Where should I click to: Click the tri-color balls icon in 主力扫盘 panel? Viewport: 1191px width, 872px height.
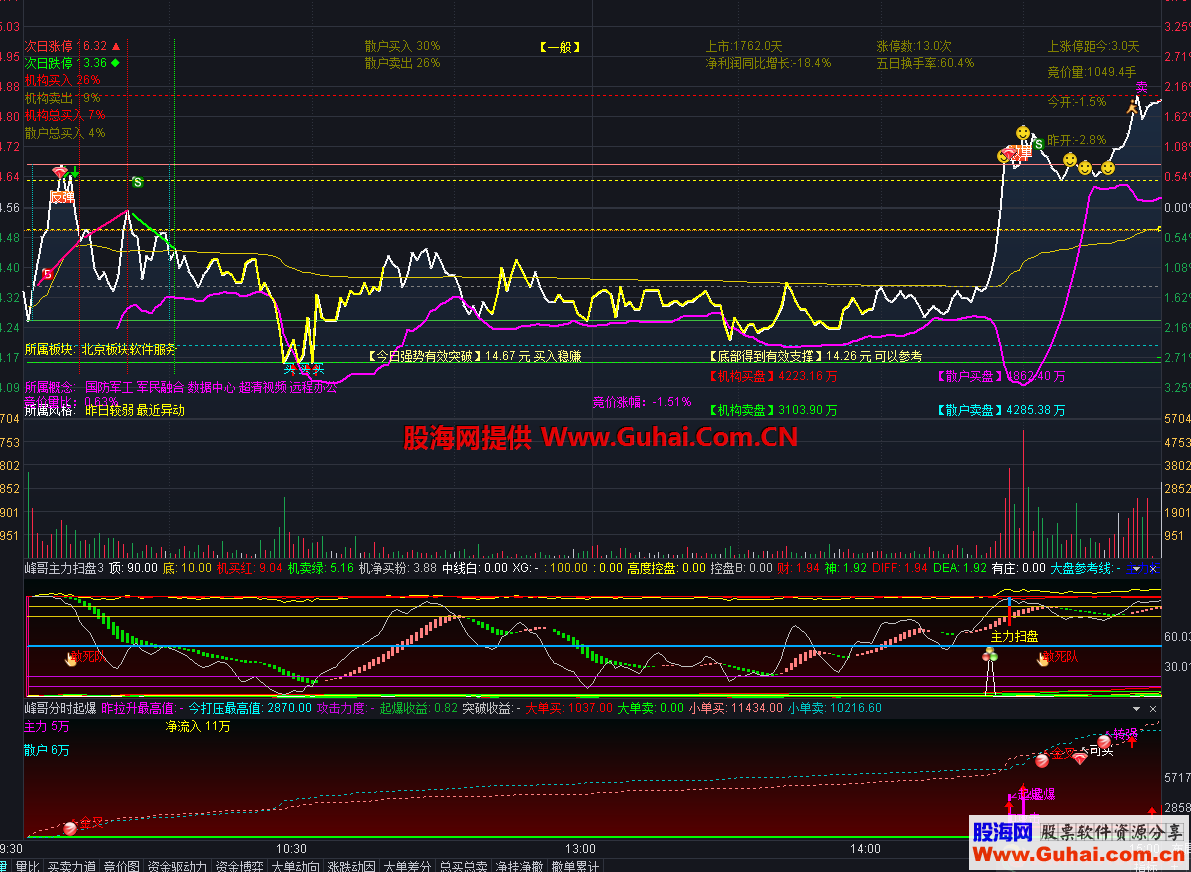[990, 655]
